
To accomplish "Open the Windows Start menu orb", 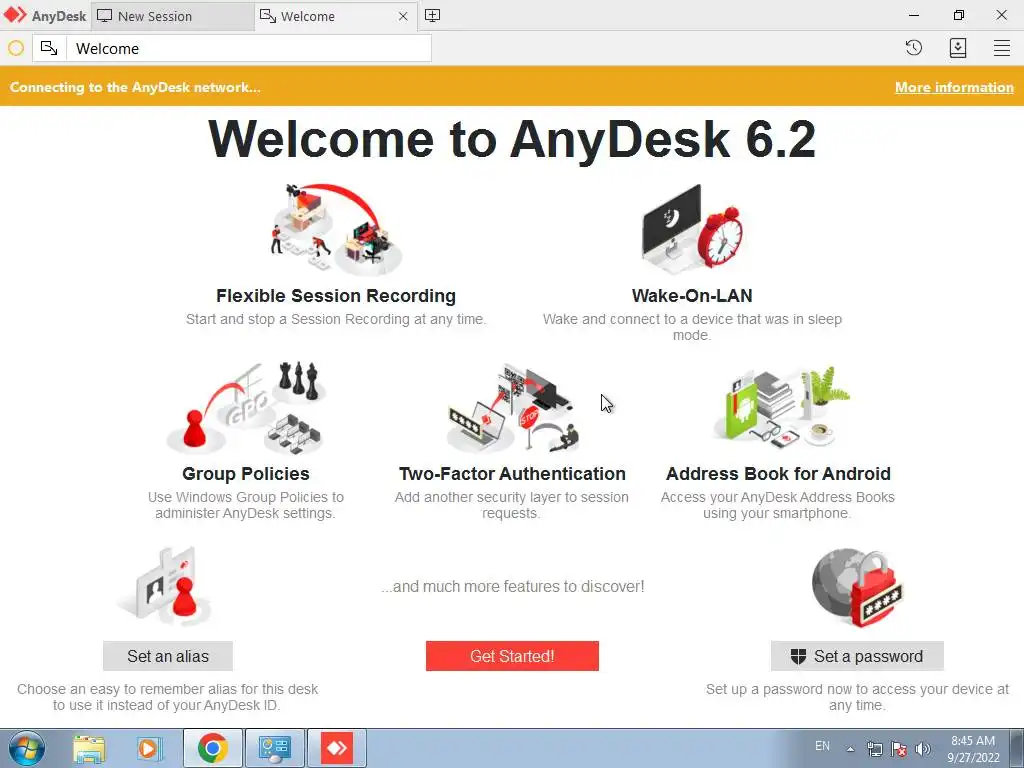I will tap(26, 748).
